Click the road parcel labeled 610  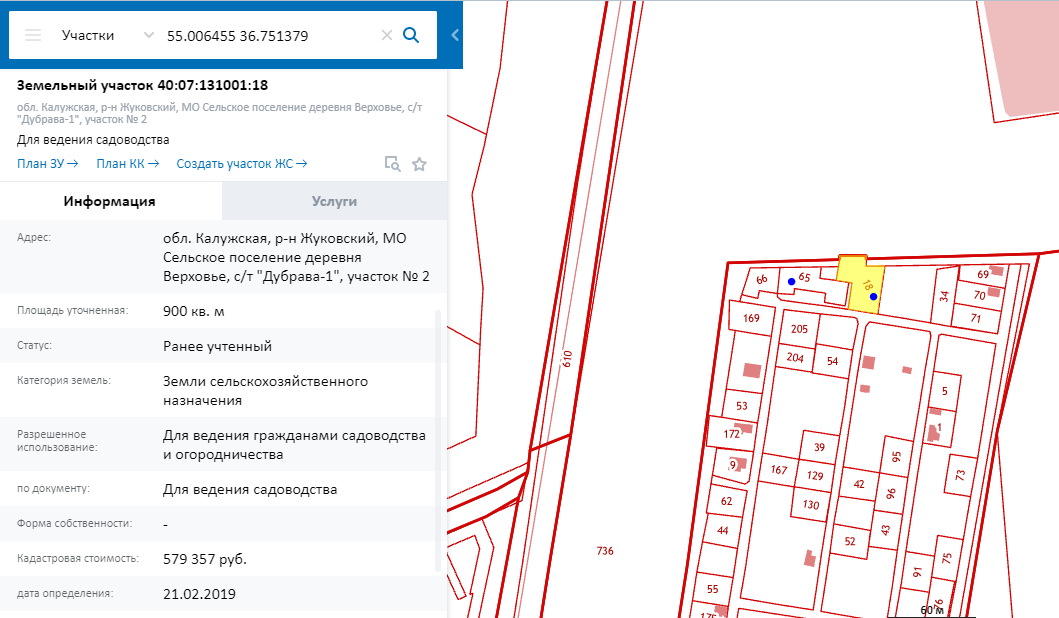567,359
